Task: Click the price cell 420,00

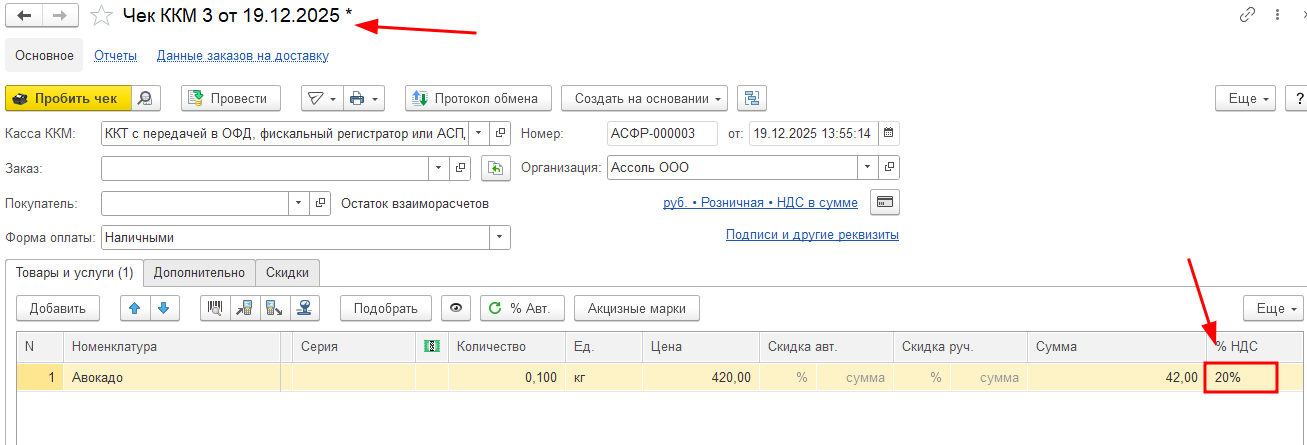Action: click(x=701, y=377)
